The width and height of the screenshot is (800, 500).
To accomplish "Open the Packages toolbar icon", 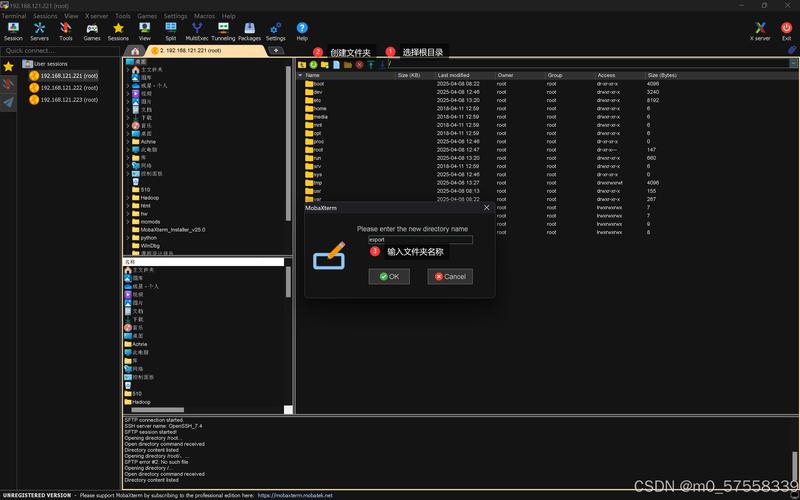I will click(249, 31).
